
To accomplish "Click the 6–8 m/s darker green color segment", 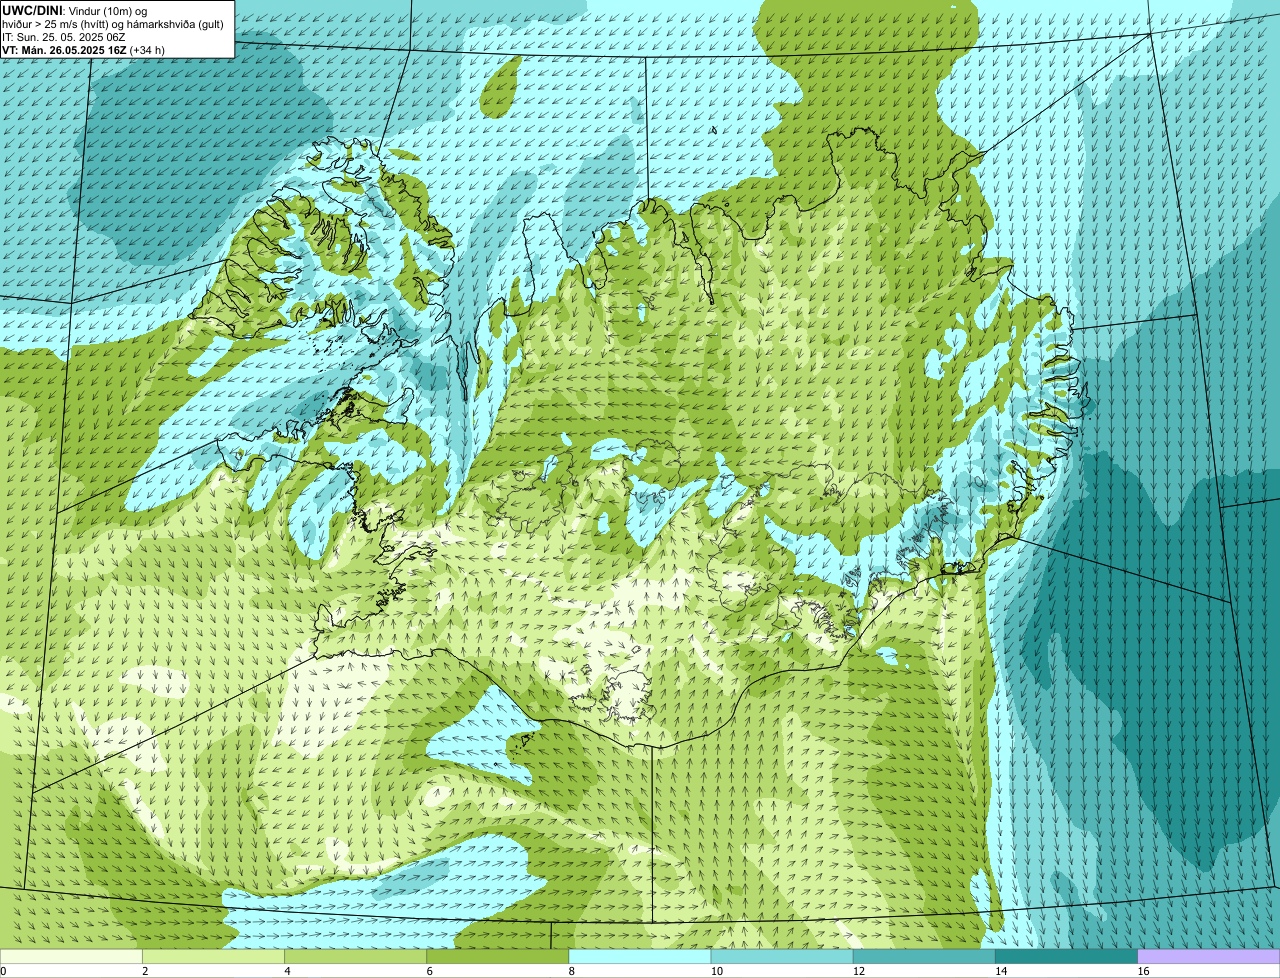I will pyautogui.click(x=498, y=956).
